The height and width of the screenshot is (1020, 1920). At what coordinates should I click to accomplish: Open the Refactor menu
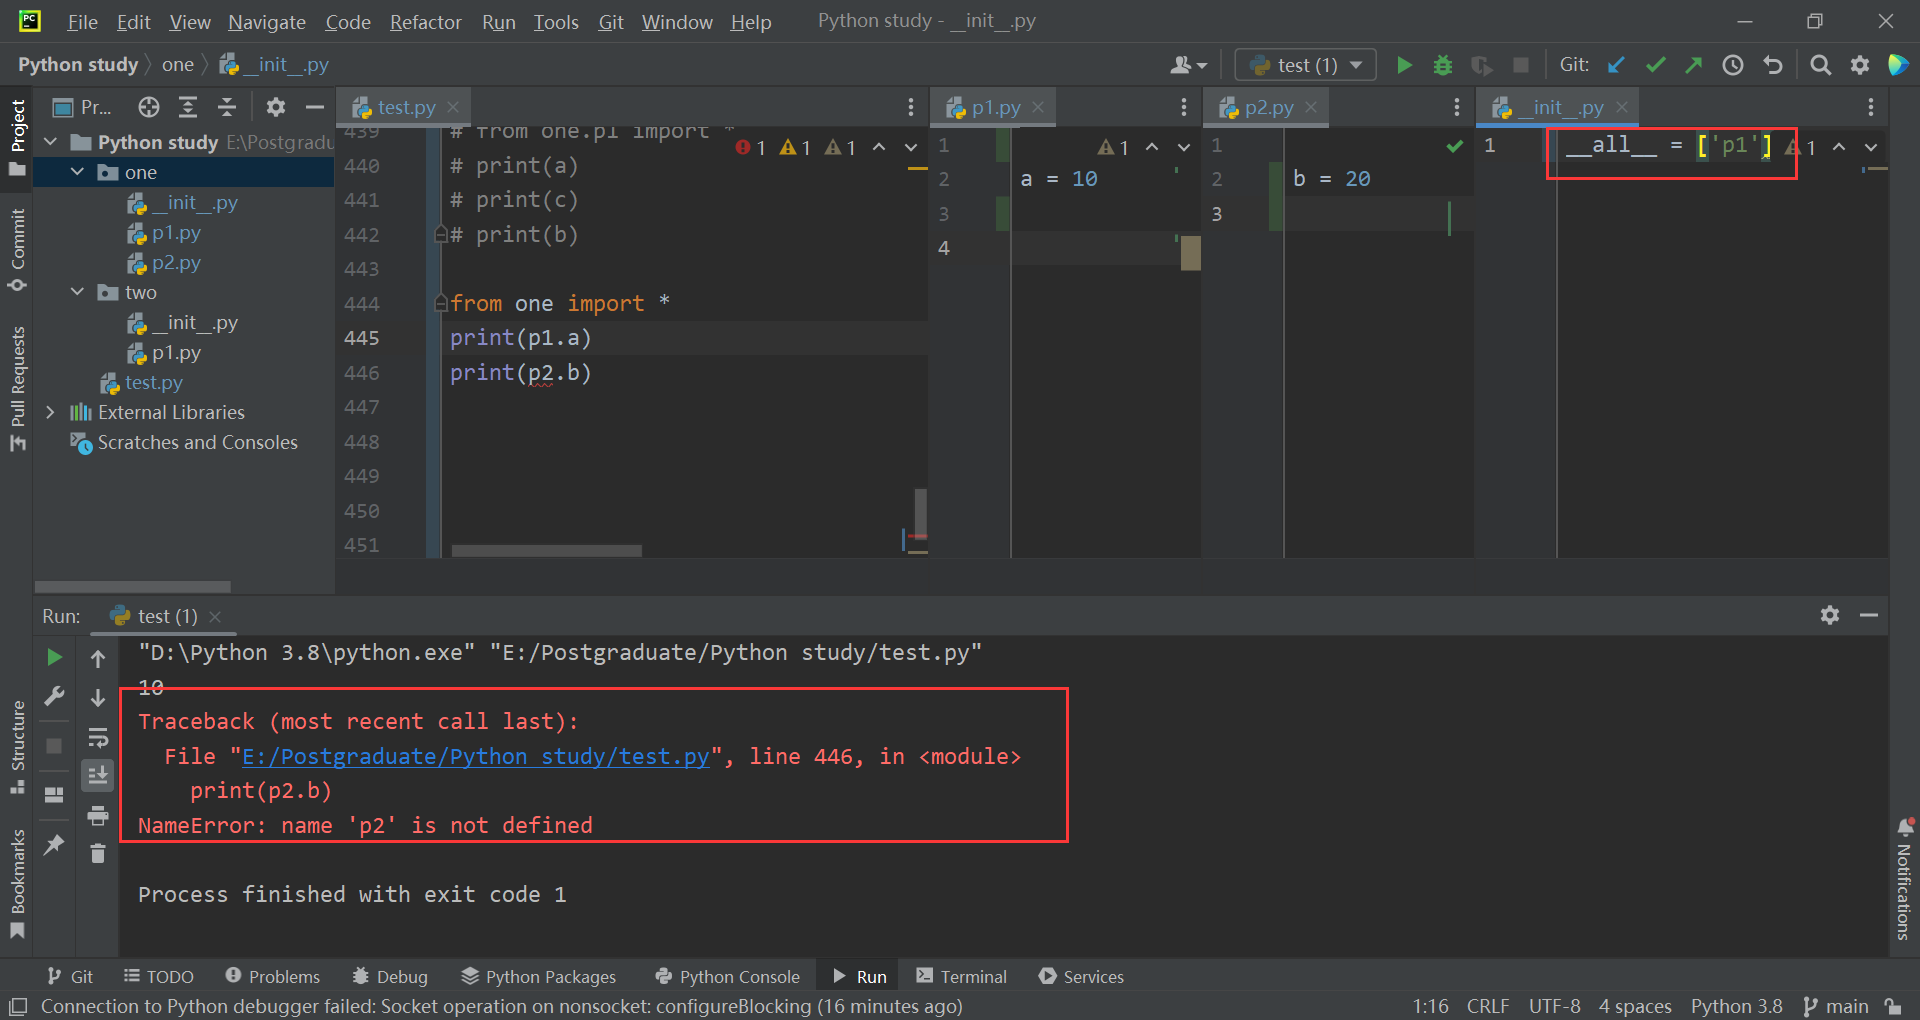point(425,21)
